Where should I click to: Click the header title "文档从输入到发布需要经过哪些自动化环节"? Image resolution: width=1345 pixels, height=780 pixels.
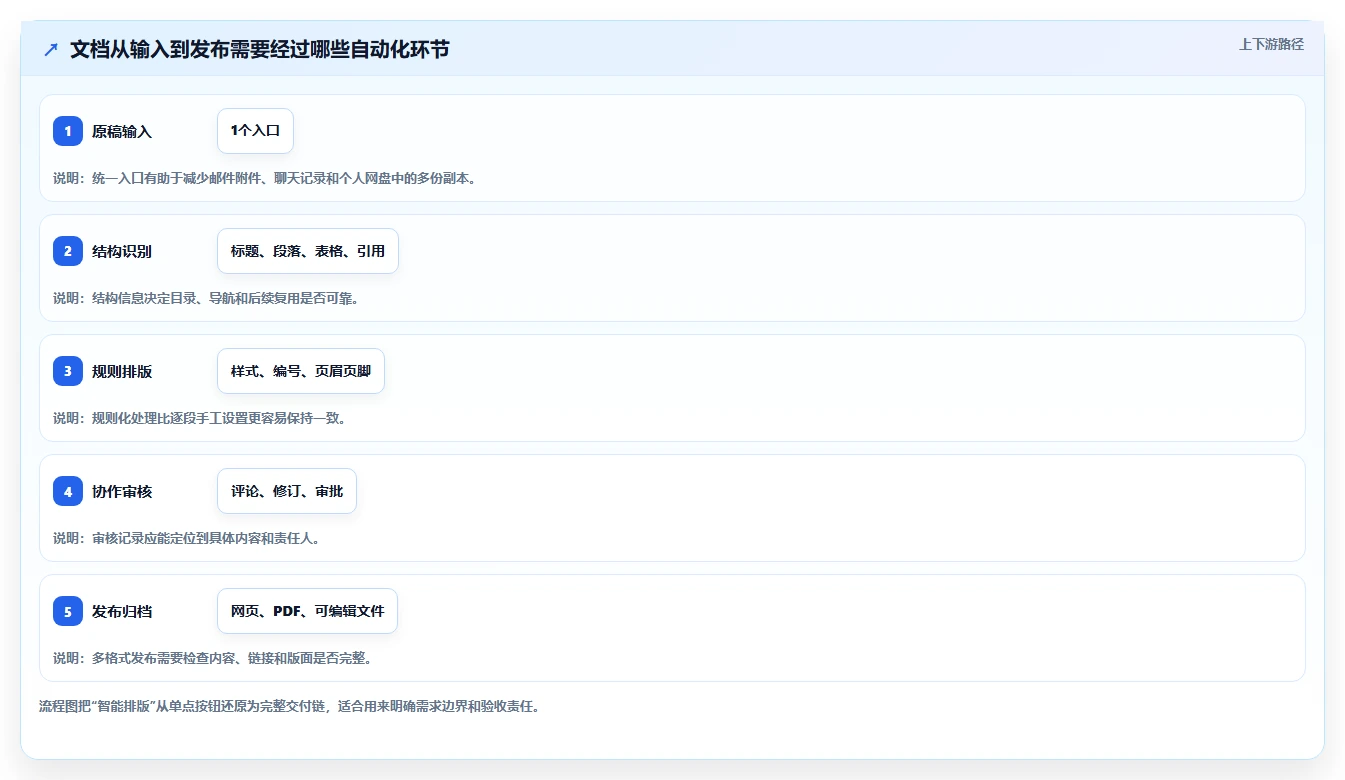pyautogui.click(x=259, y=49)
